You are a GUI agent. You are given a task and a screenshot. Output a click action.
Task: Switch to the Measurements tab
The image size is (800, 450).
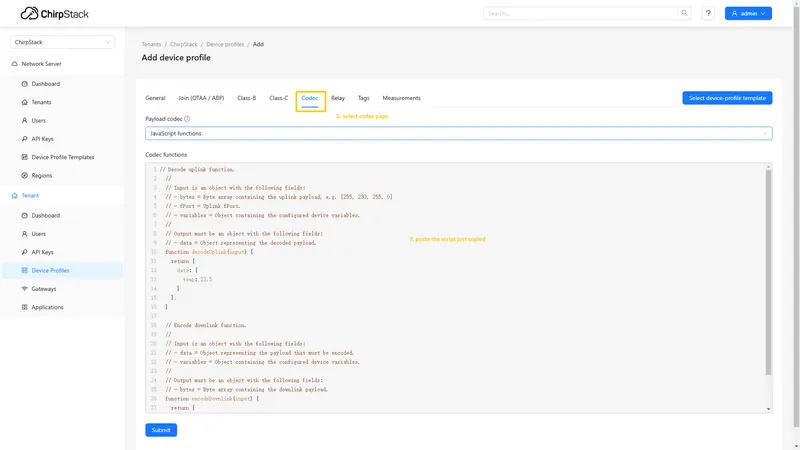(402, 98)
